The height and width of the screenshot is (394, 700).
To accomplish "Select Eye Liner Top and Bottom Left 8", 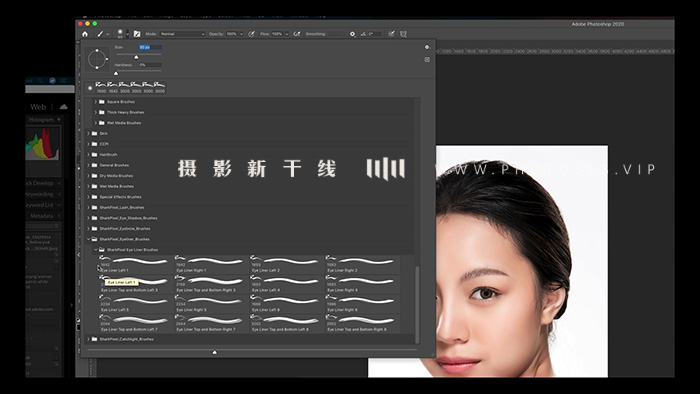I will 286,323.
